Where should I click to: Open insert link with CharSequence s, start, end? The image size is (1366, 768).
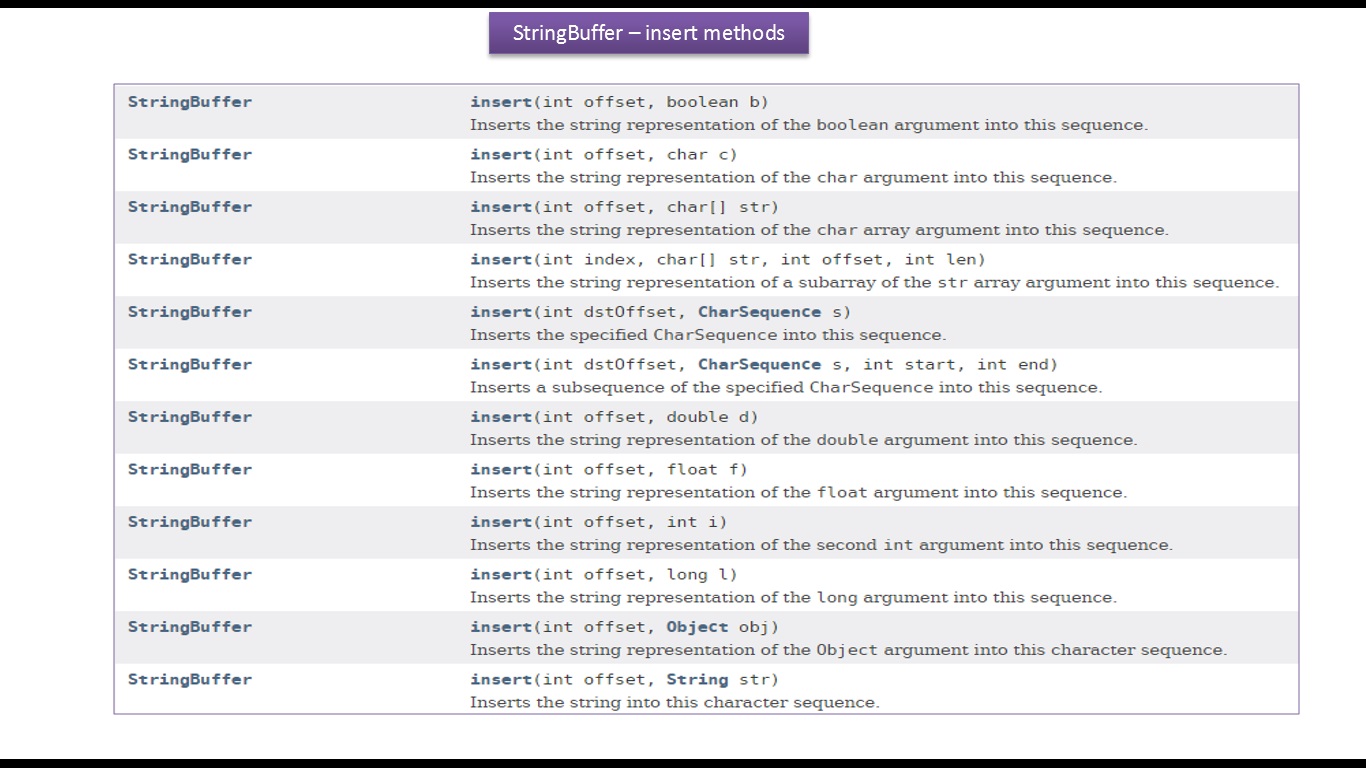[x=501, y=365]
